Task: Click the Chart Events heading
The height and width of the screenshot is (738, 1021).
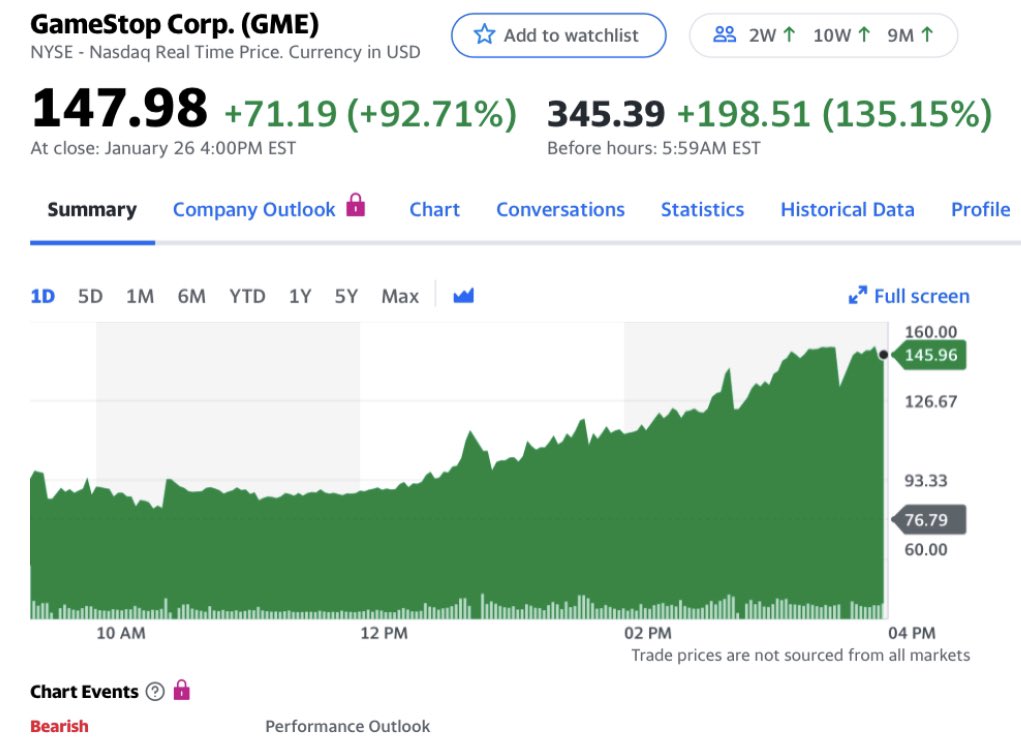Action: [x=84, y=691]
